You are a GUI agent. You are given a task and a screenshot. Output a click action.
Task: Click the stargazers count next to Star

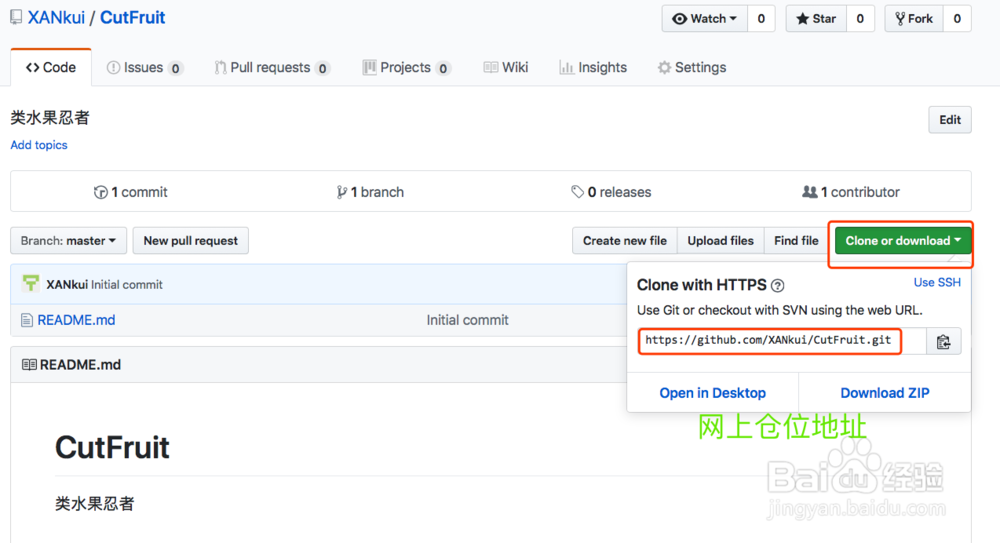(x=860, y=19)
